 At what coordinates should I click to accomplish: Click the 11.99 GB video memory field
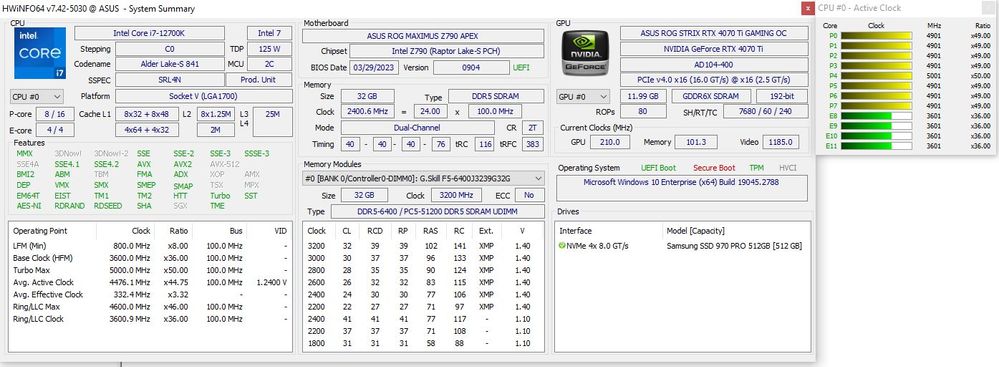click(x=643, y=96)
